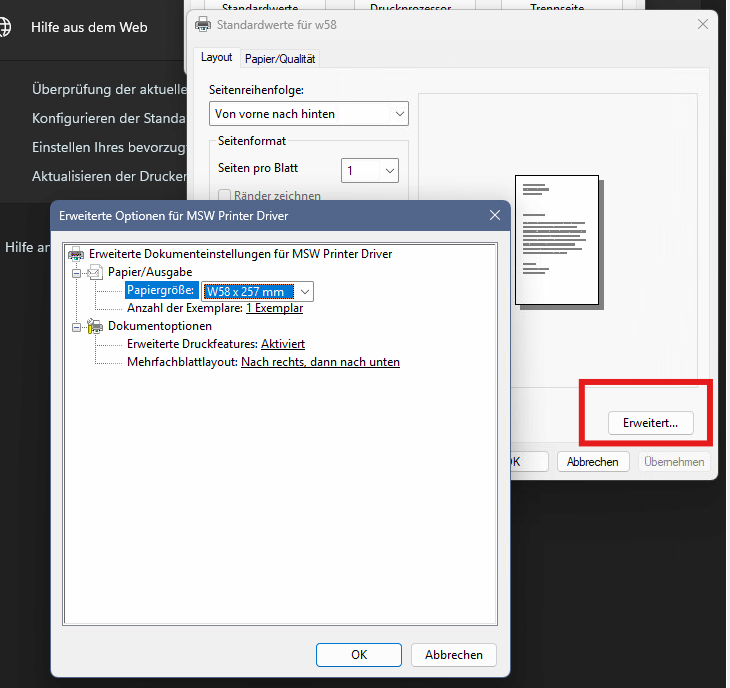Toggle the Ränder zeichnen checkbox

[x=225, y=196]
